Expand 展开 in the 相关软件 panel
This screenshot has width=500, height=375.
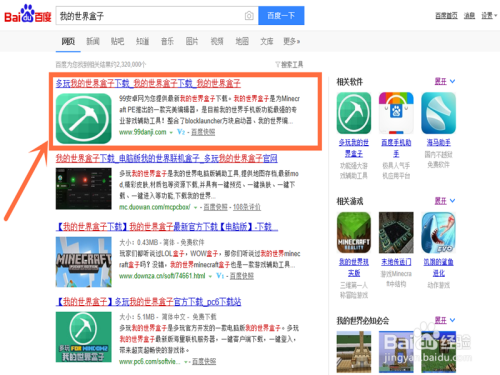click(x=445, y=81)
